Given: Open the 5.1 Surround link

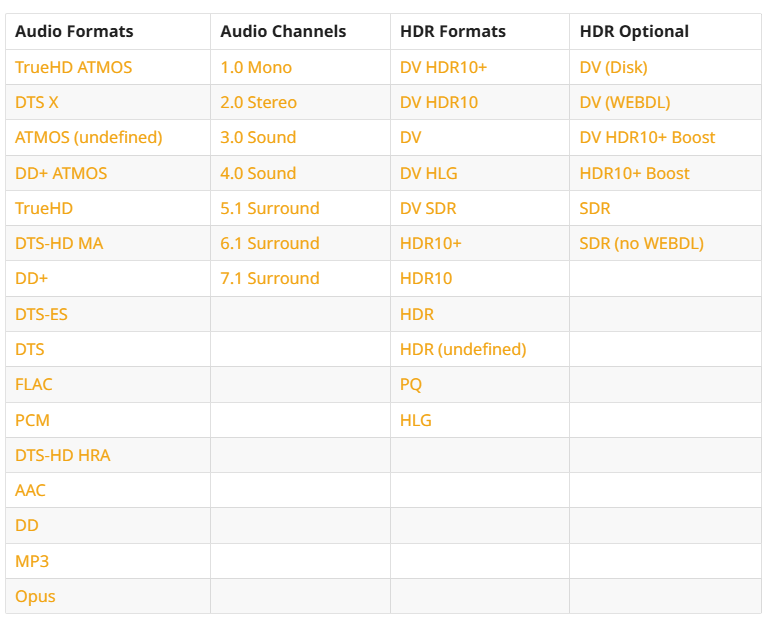Looking at the screenshot, I should click(x=270, y=208).
